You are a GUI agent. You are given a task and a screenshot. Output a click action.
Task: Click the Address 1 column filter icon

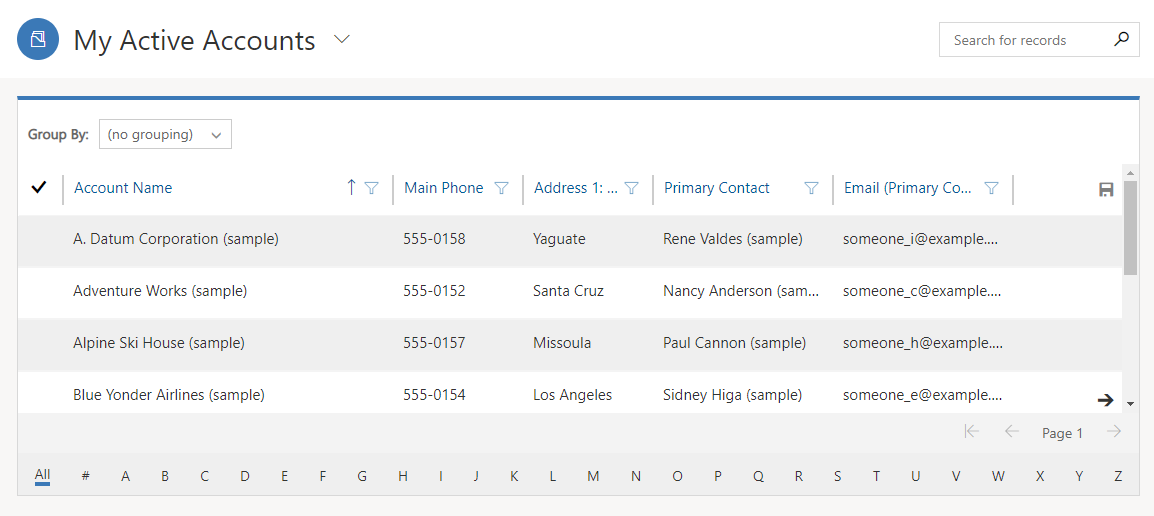click(631, 188)
